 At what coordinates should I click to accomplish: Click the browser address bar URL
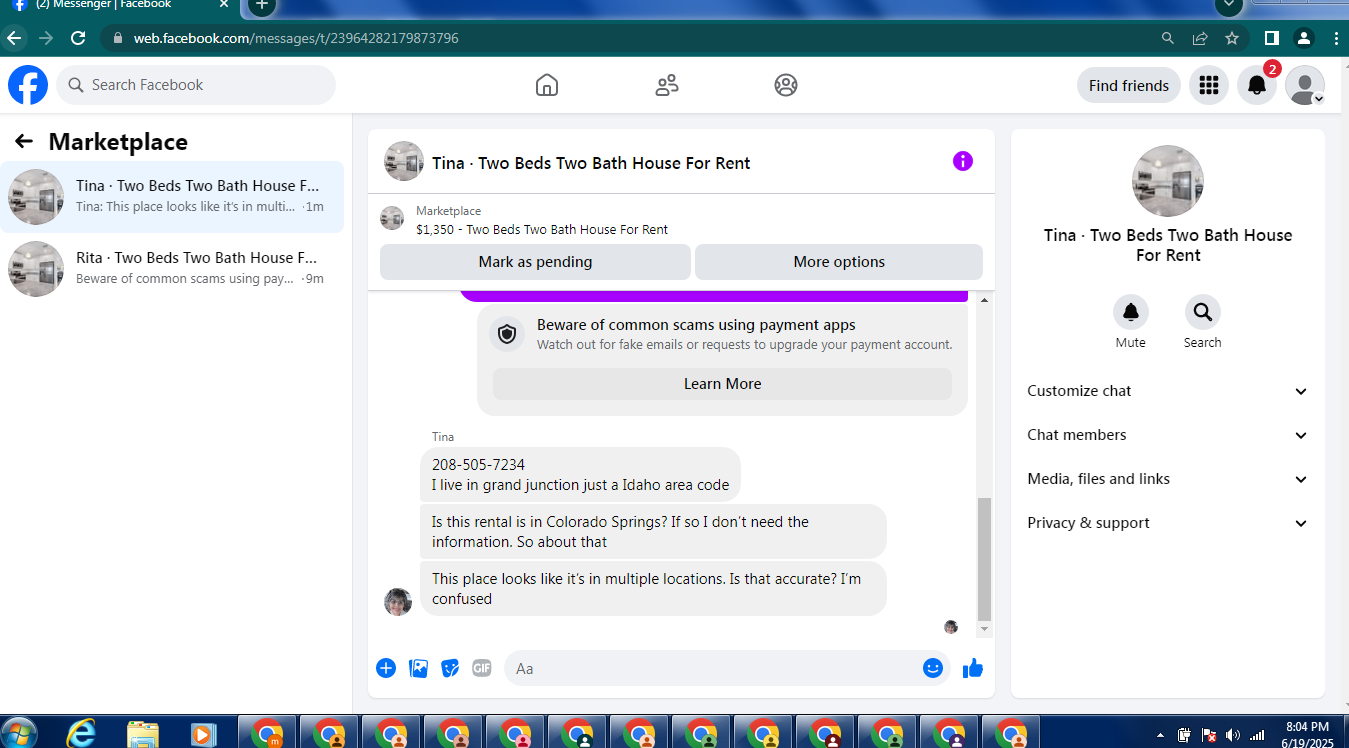296,38
